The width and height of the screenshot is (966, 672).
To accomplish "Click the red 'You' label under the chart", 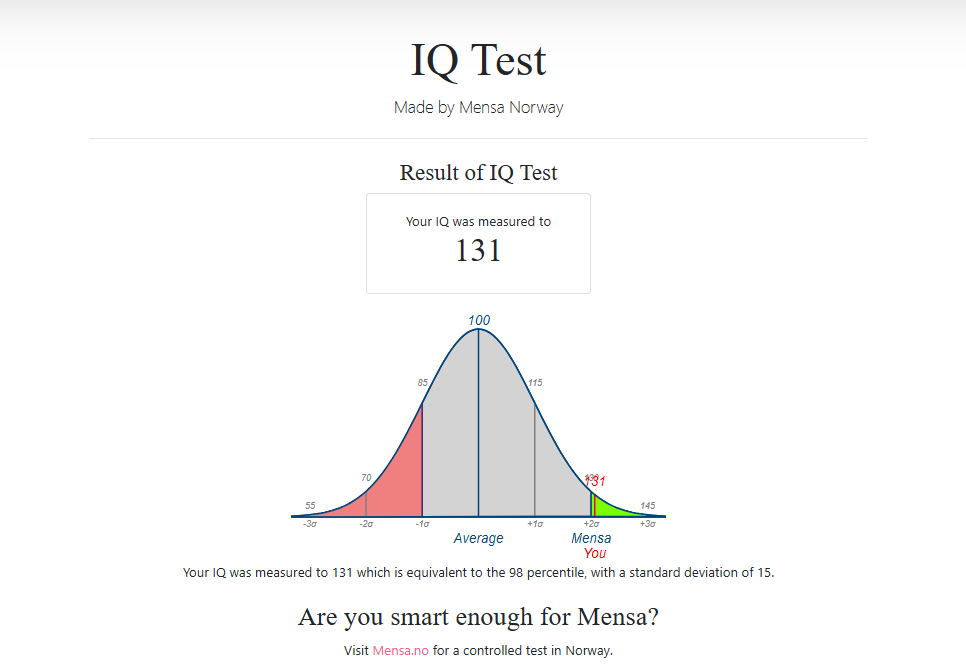I will click(x=595, y=553).
